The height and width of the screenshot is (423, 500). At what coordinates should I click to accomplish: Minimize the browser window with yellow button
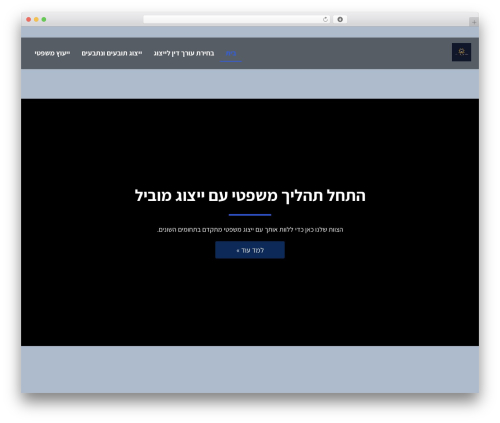click(36, 19)
